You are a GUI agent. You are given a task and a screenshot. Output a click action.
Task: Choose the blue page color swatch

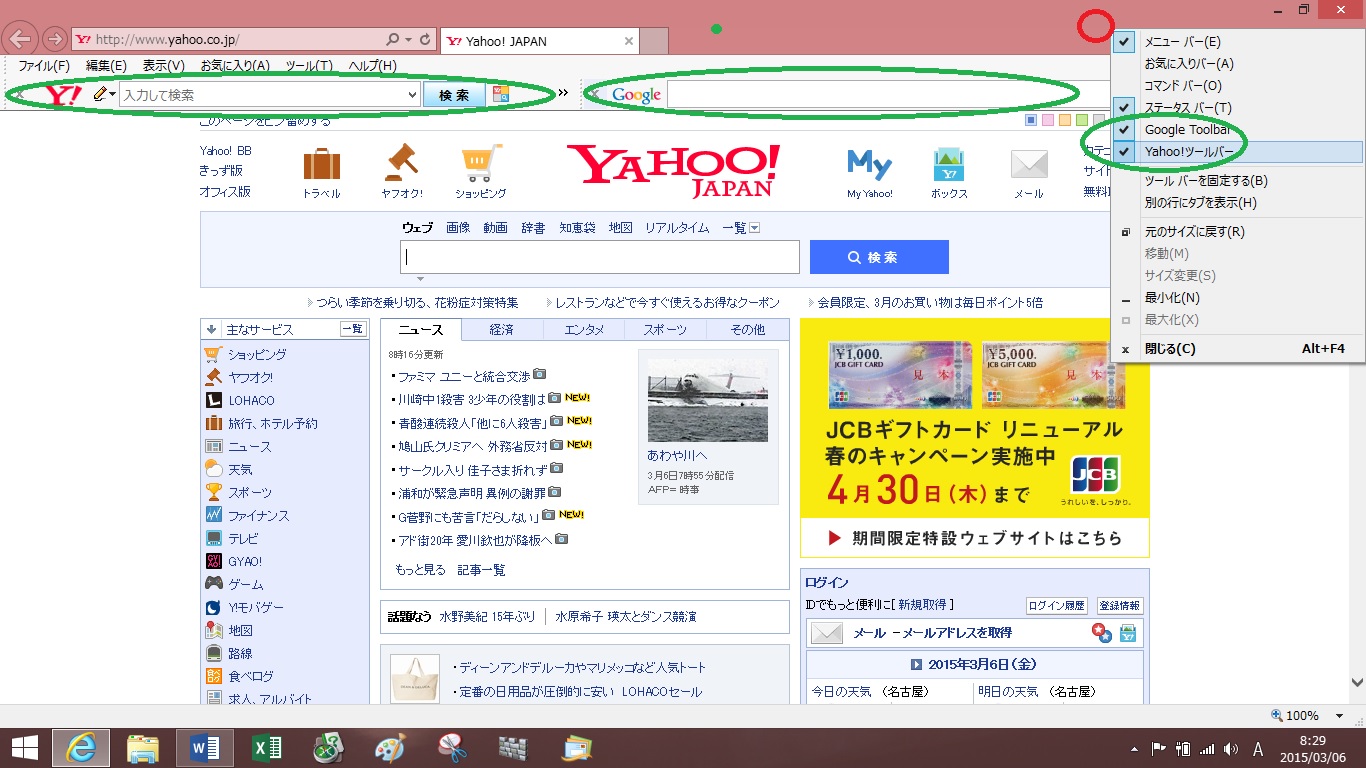1031,121
